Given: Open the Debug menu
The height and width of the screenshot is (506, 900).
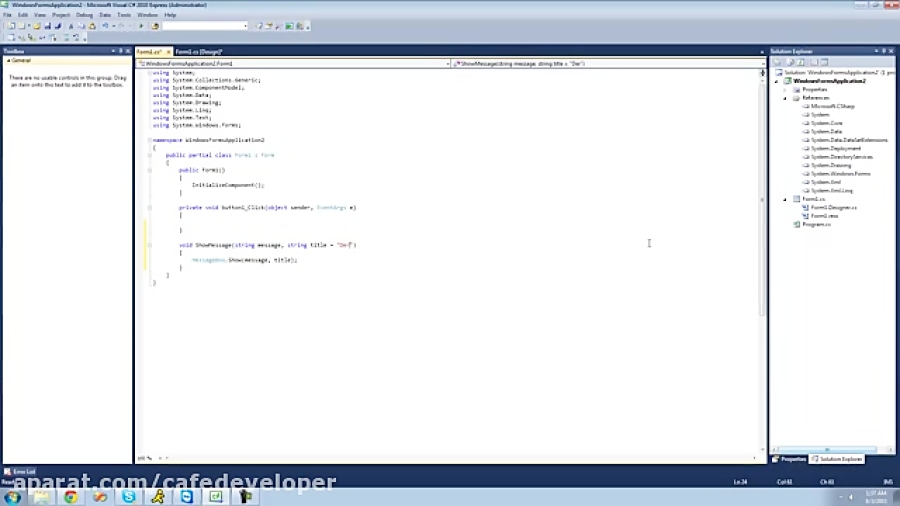Looking at the screenshot, I should [84, 15].
